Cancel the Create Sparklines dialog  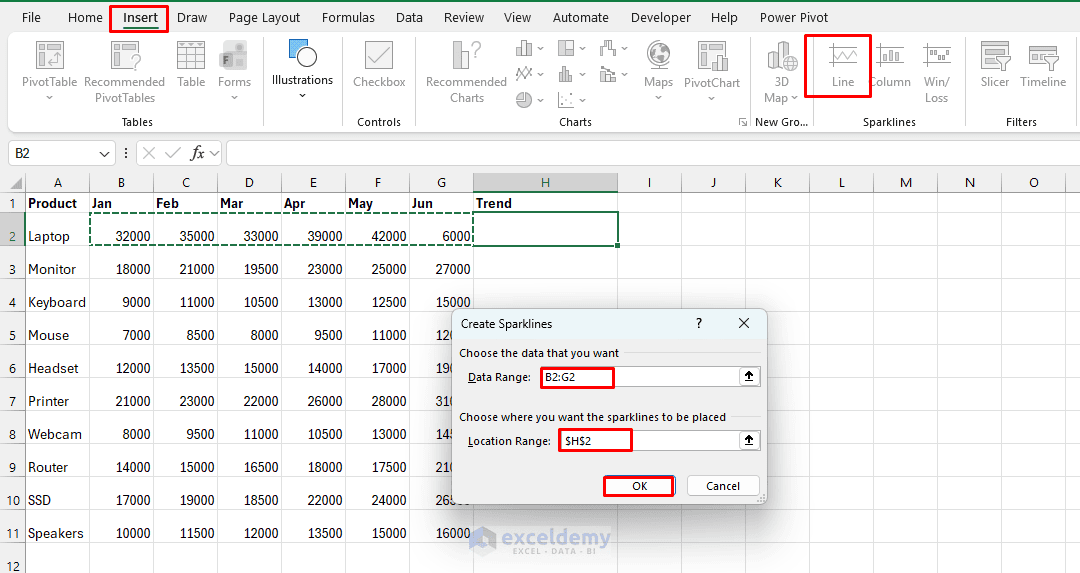click(723, 486)
